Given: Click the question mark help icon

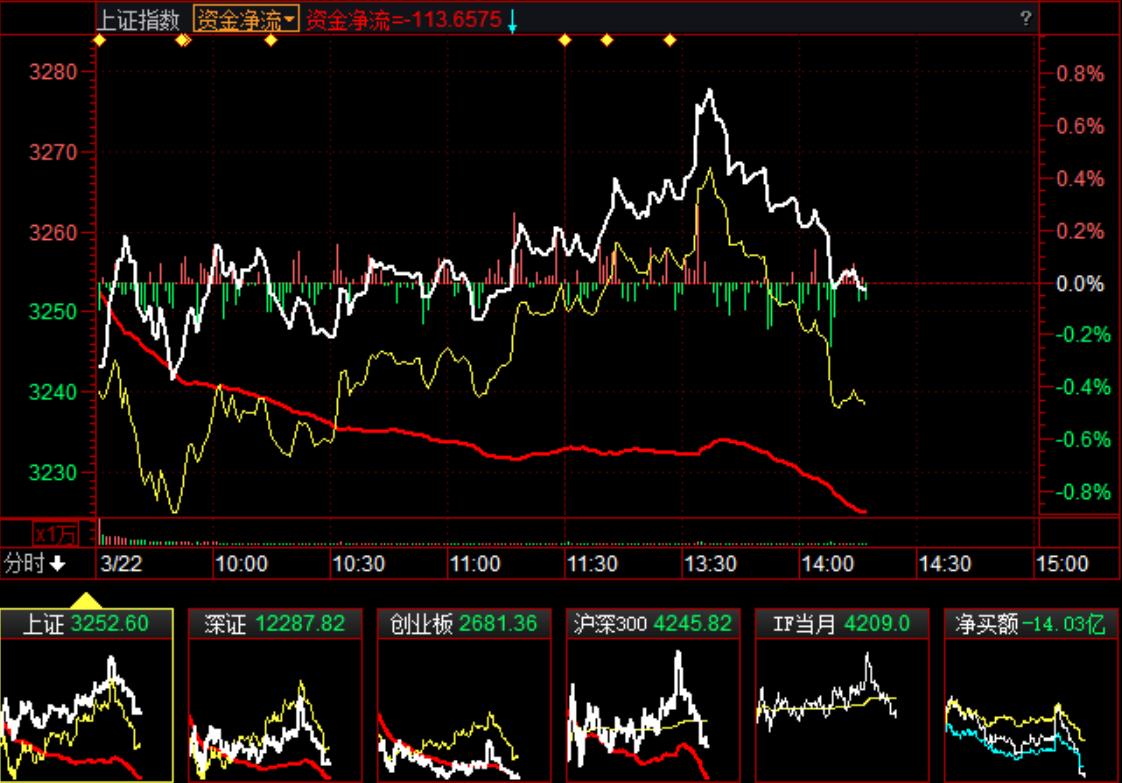Looking at the screenshot, I should [x=1025, y=19].
